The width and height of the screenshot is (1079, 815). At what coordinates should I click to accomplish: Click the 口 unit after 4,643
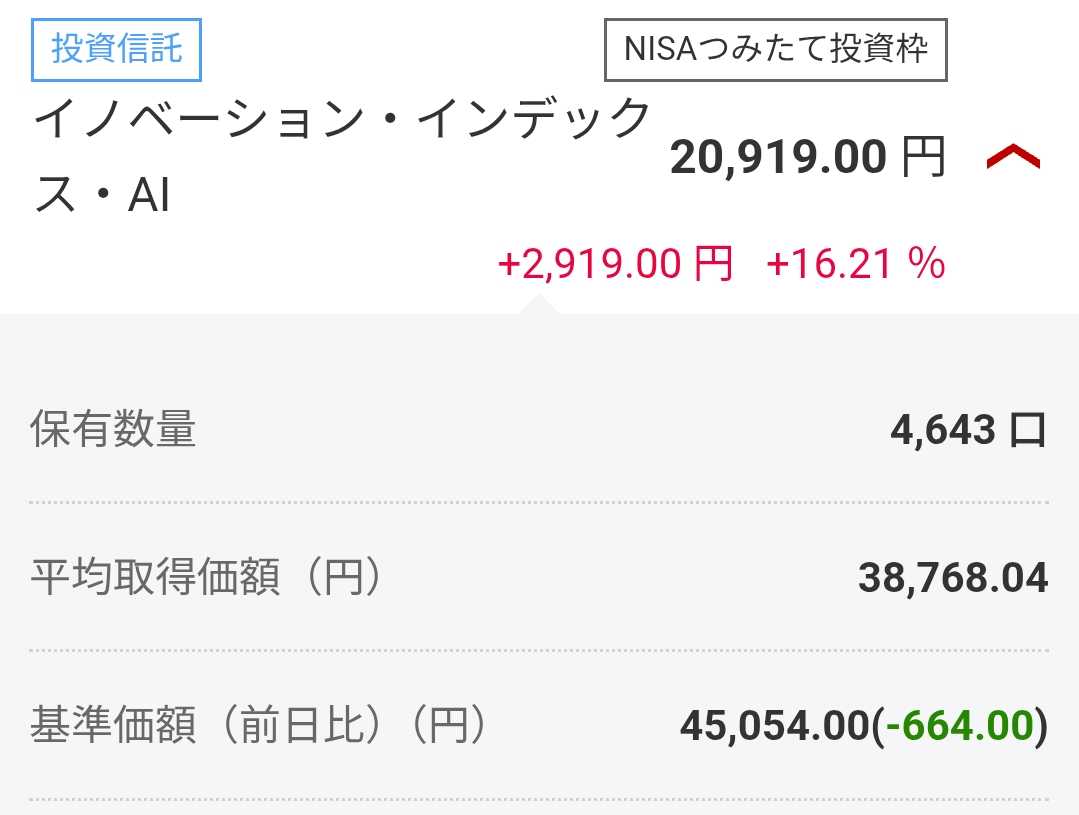tap(1028, 430)
